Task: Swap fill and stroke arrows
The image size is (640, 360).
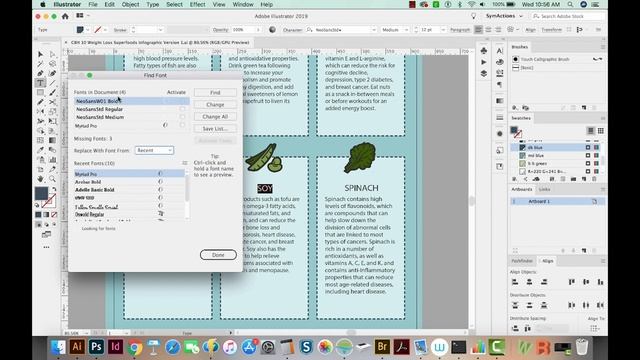Action: (x=54, y=189)
